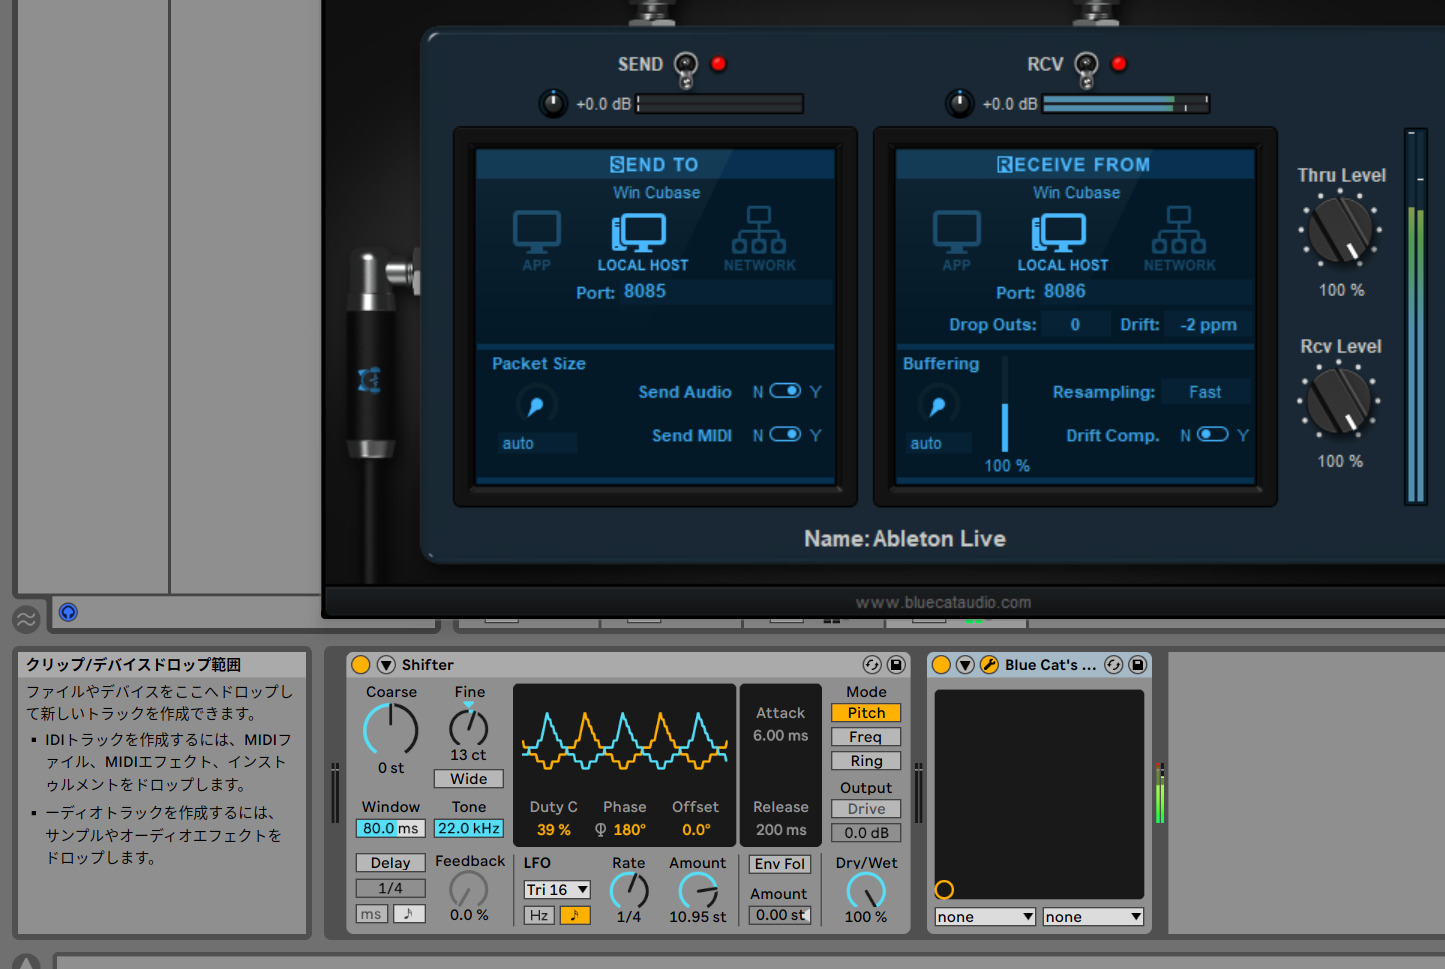
Task: Select NETWORK icon in Receive From panel
Action: tap(1179, 240)
